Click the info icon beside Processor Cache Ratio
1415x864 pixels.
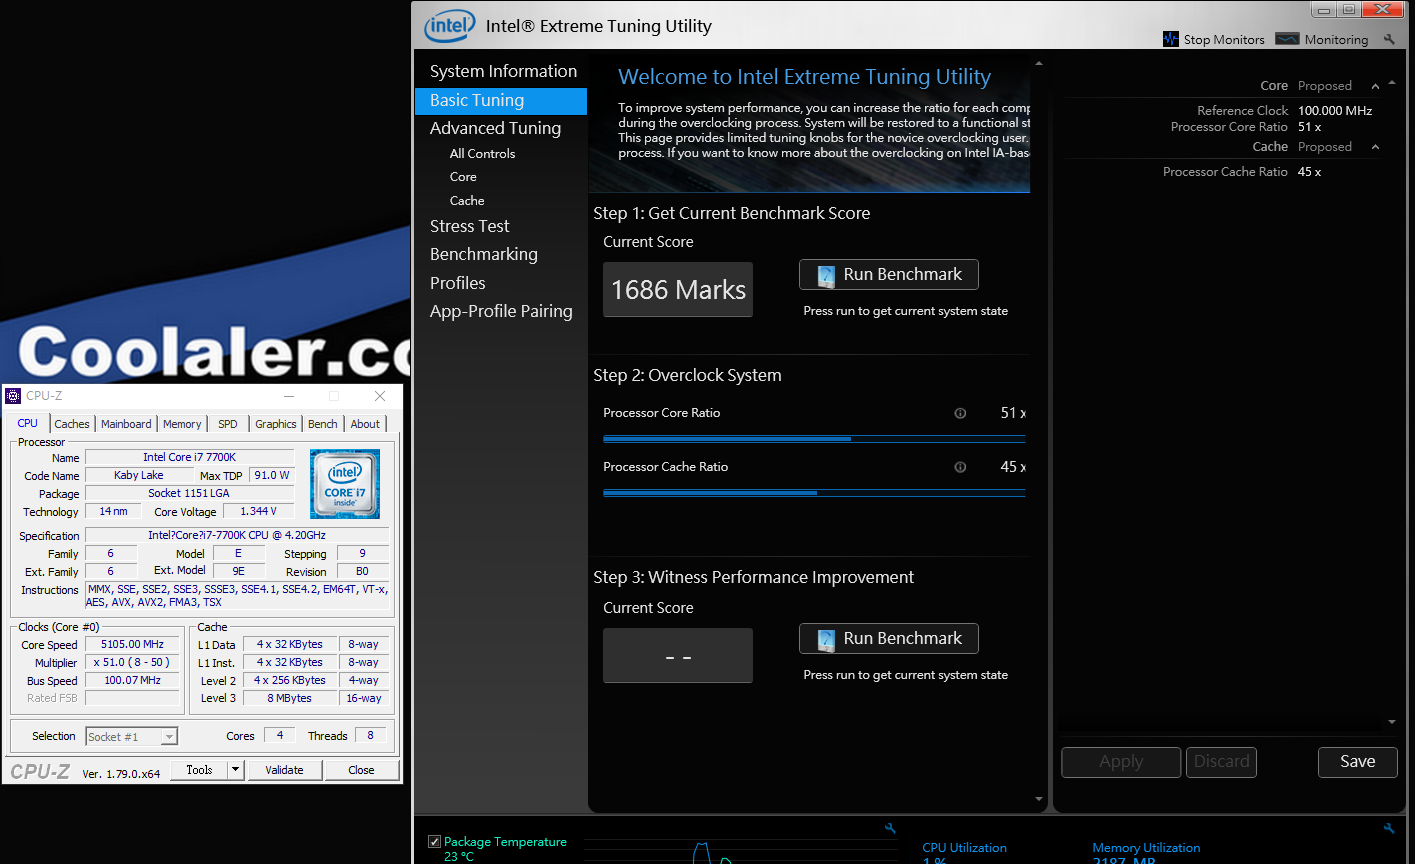tap(960, 467)
